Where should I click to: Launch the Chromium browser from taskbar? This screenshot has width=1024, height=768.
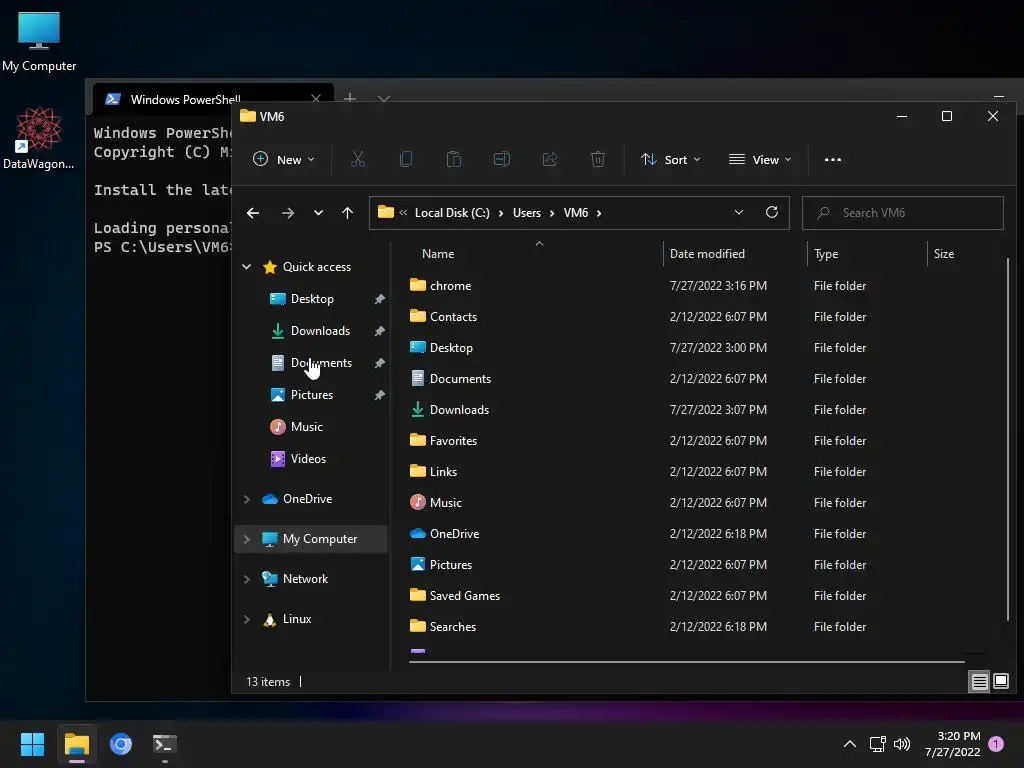tap(121, 744)
